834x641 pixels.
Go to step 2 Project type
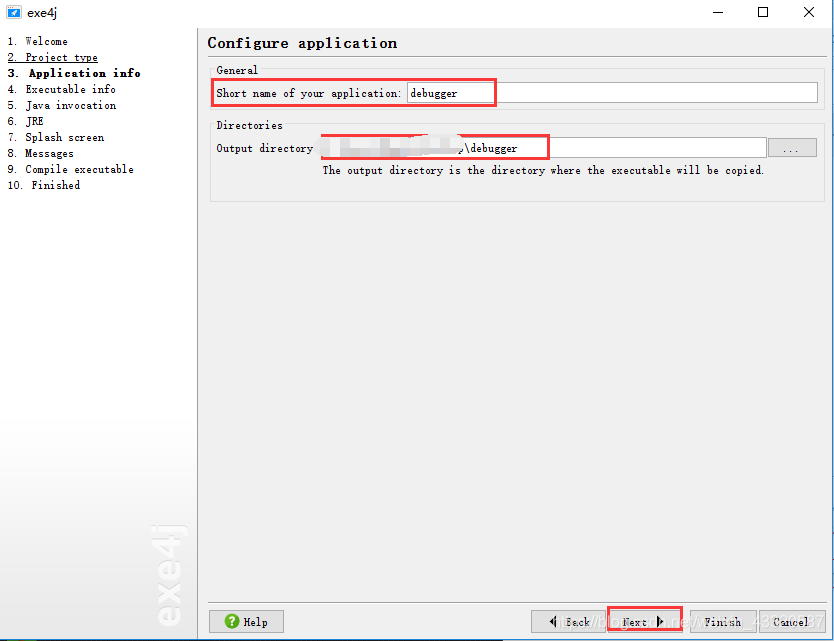(x=53, y=57)
